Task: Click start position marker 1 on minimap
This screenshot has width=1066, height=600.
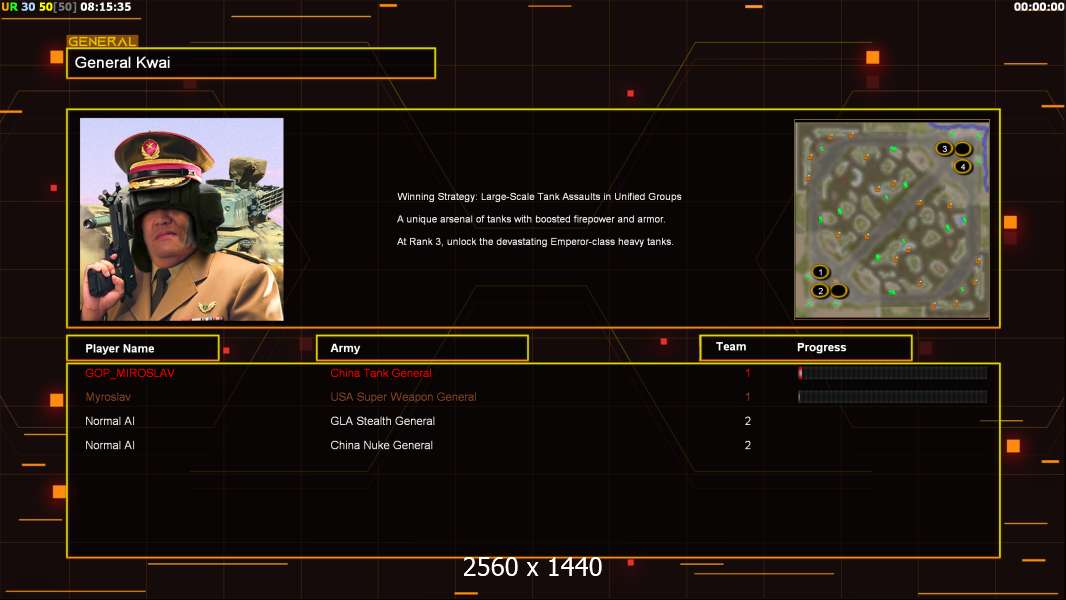Action: click(821, 272)
